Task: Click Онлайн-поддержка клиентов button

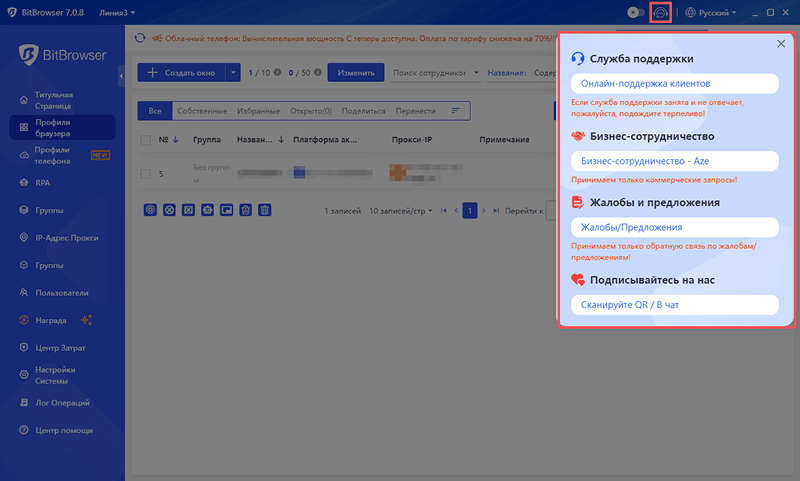Action: 674,83
